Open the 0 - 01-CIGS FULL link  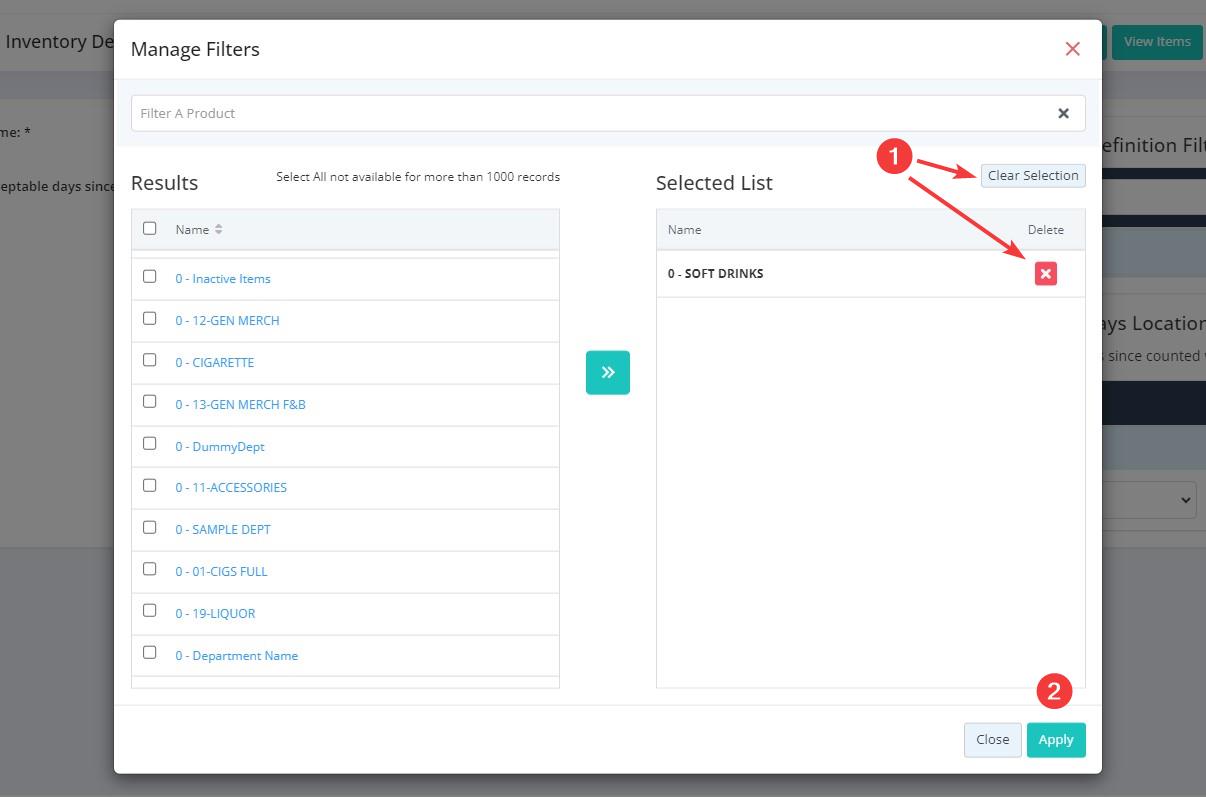point(221,572)
